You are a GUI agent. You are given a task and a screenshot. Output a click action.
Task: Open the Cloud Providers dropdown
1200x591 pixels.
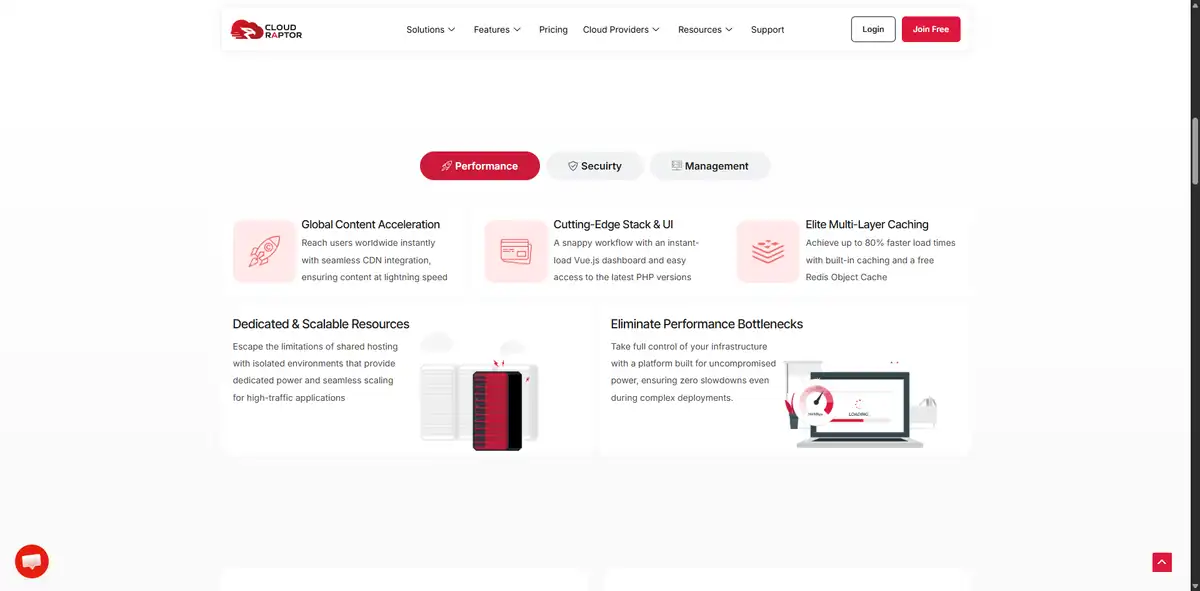[x=621, y=30]
